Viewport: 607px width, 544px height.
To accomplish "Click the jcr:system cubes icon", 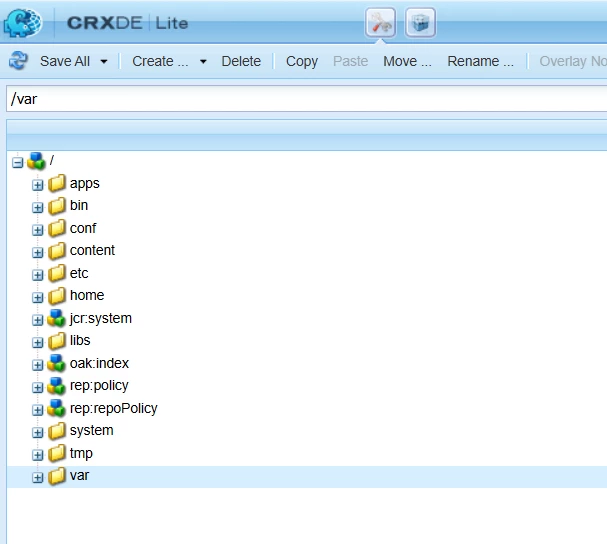I will click(x=56, y=318).
